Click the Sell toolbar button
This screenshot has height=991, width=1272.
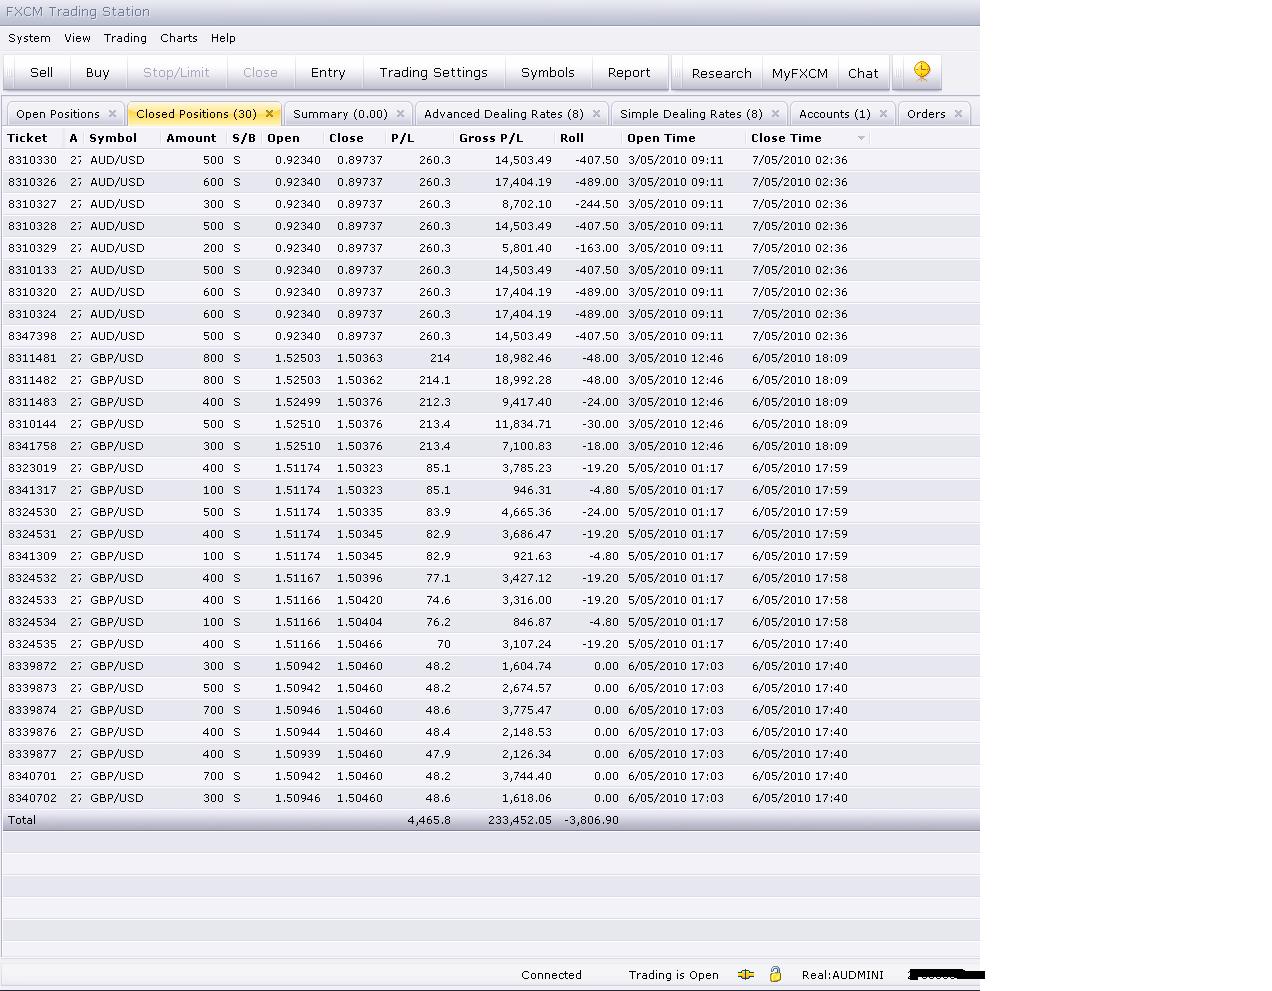[x=41, y=72]
